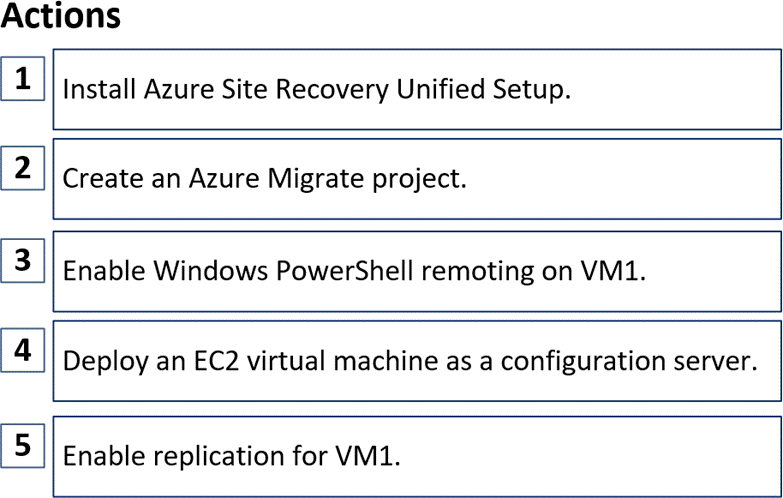783x498 pixels.
Task: Select the Install Azure Site Recovery Unified Setup action
Action: tap(416, 89)
